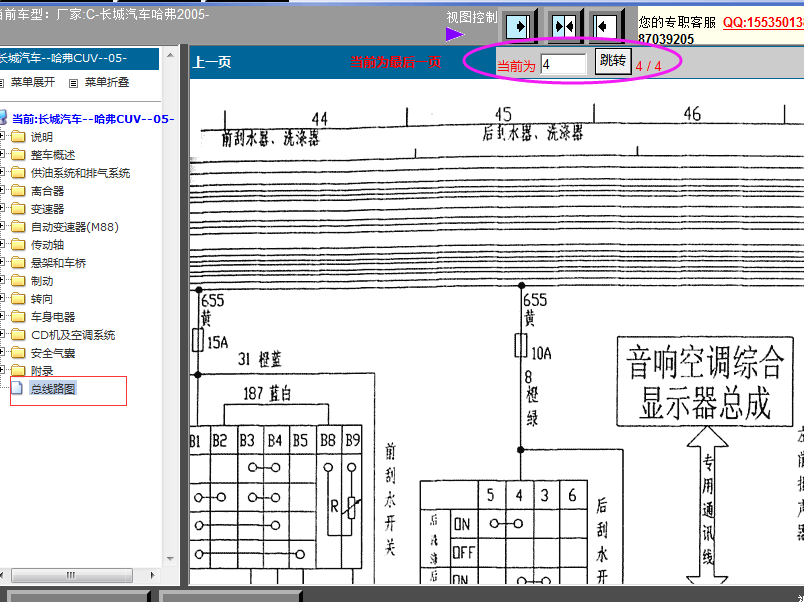Expand the 变速器 tree node
804x602 pixels.
[x=2, y=208]
